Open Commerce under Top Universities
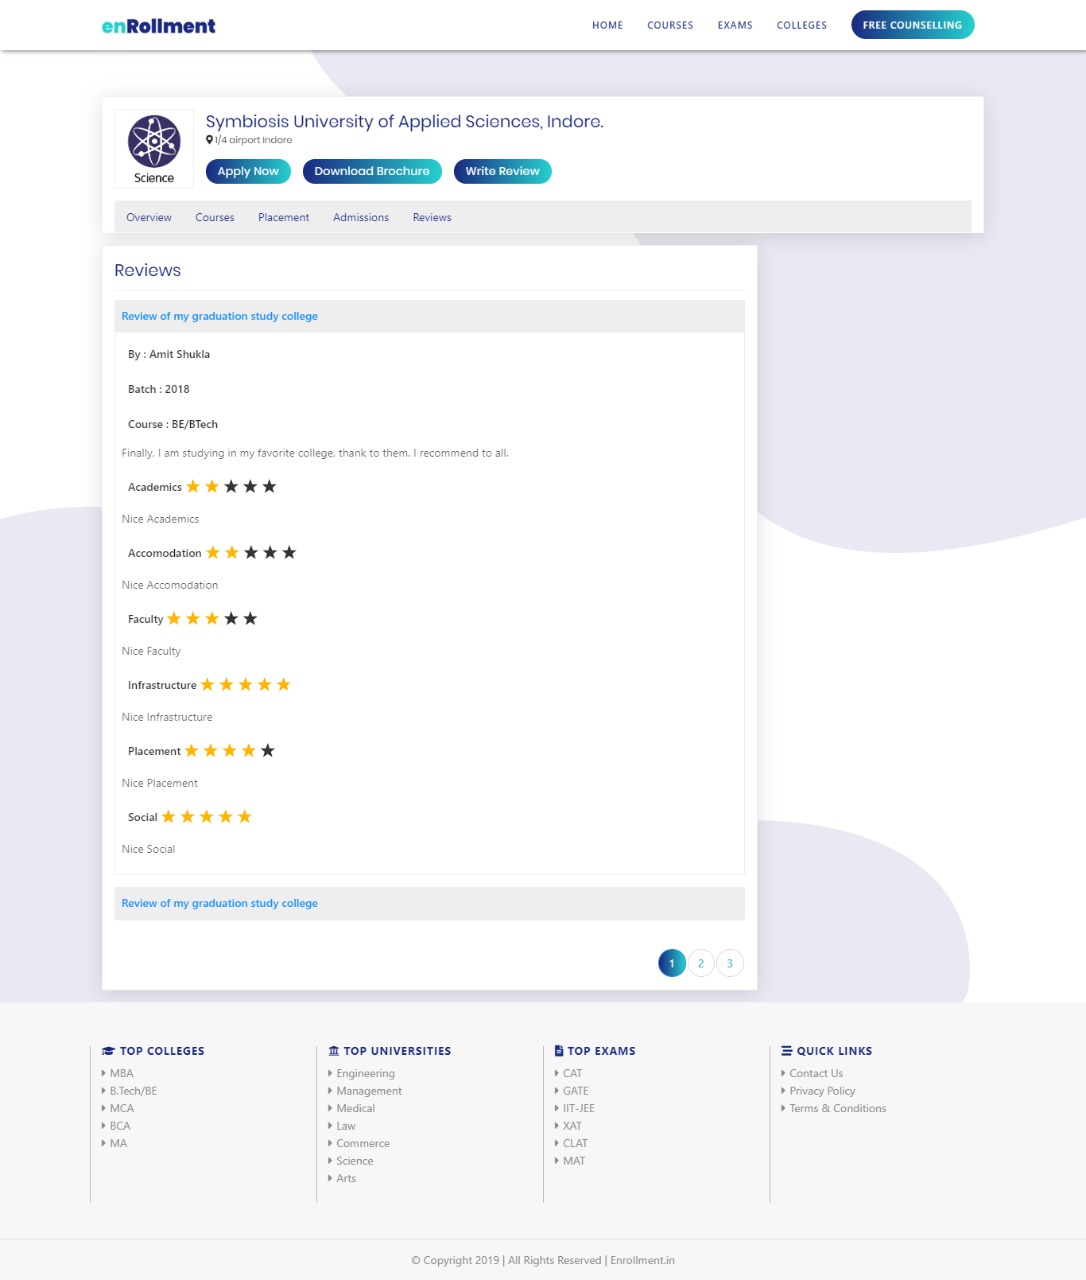Screen dimensions: 1086x1280 pyautogui.click(x=363, y=1143)
